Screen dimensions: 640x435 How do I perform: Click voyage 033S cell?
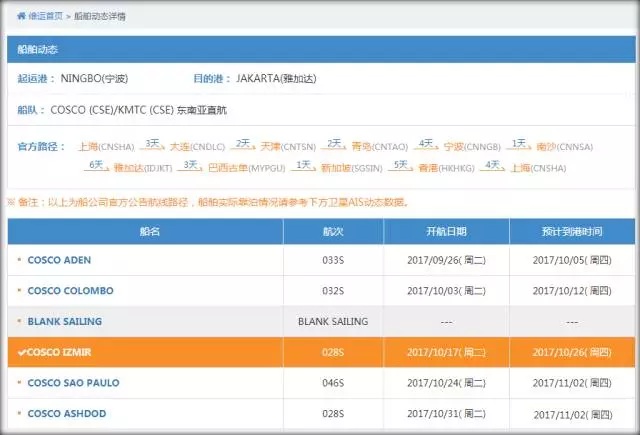click(333, 260)
